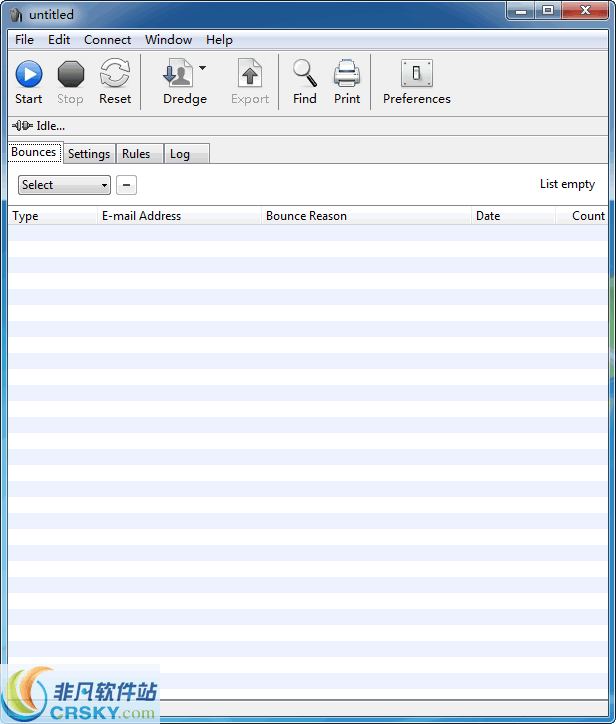This screenshot has height=724, width=616.
Task: Minimize the untitled window
Action: coord(521,11)
